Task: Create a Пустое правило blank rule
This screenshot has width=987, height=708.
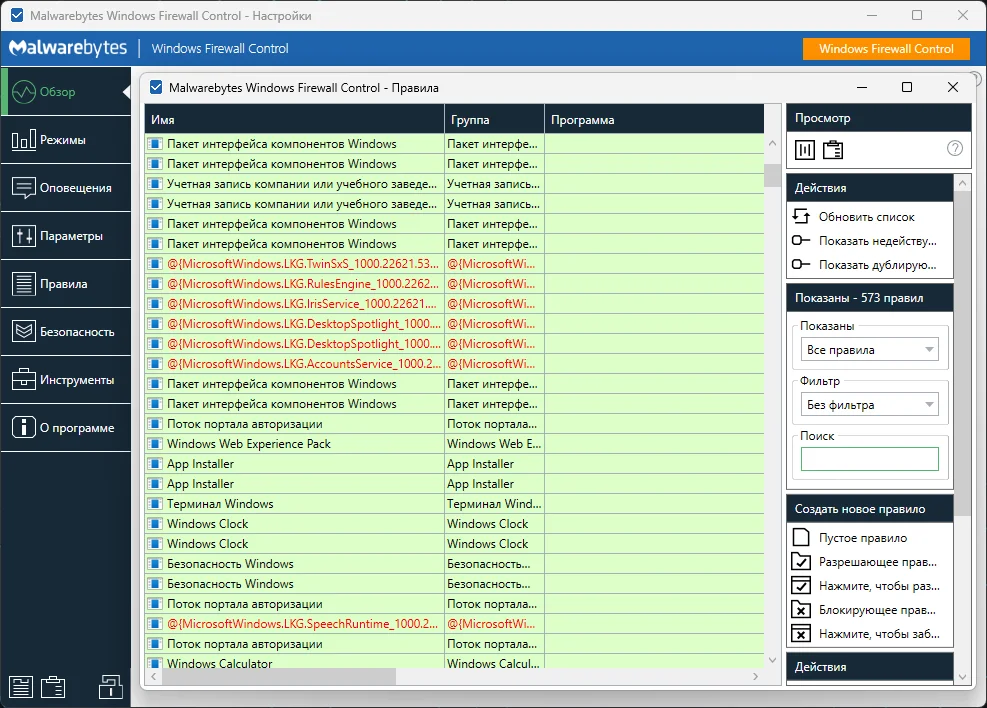Action: tap(862, 538)
